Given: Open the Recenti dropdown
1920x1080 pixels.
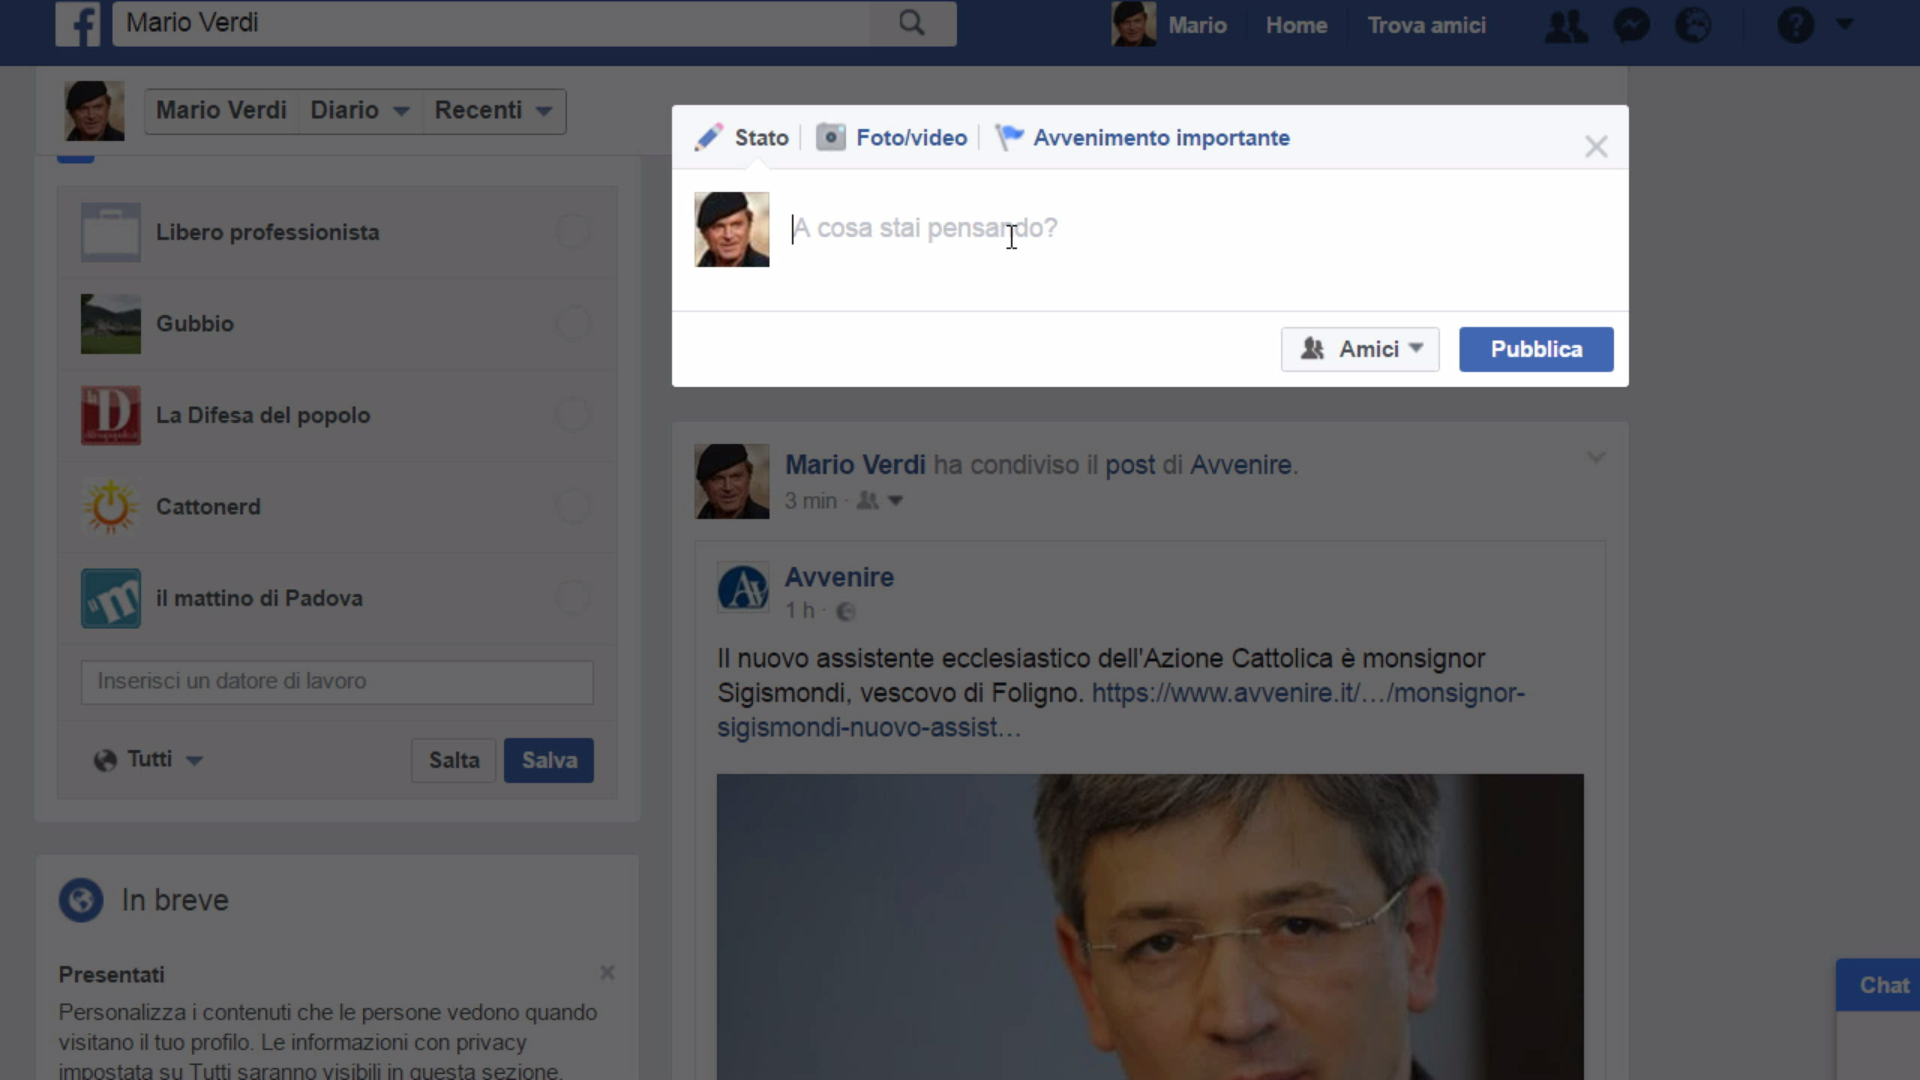Looking at the screenshot, I should click(494, 110).
